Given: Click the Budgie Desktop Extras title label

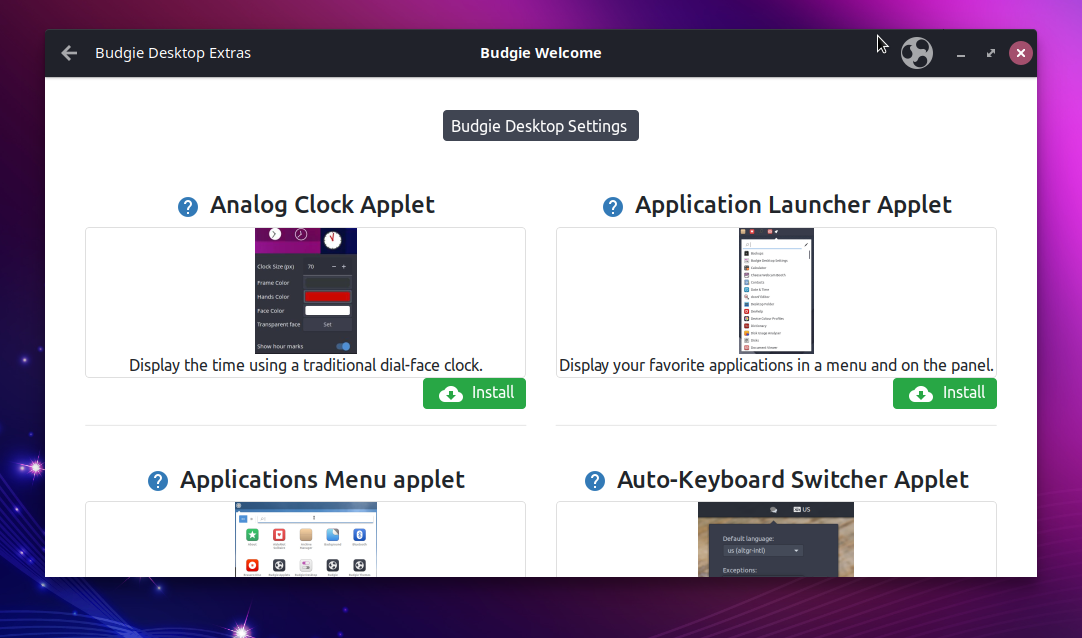Looking at the screenshot, I should pyautogui.click(x=173, y=53).
